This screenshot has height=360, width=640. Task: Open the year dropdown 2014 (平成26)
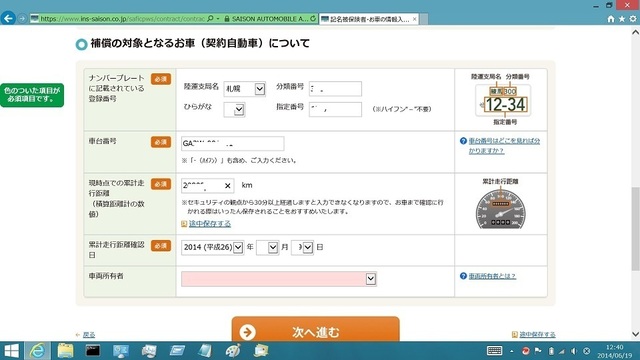(x=212, y=247)
